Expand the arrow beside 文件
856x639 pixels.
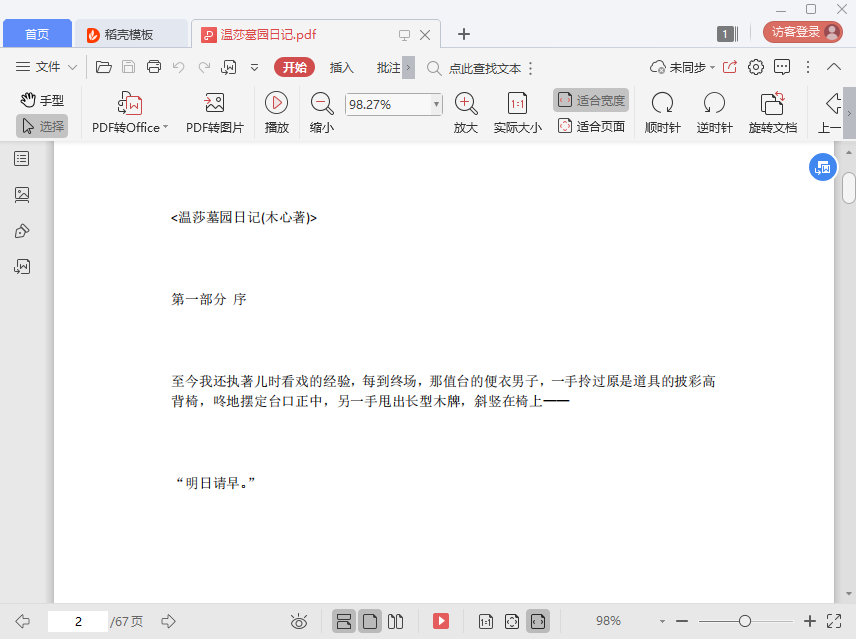(72, 68)
